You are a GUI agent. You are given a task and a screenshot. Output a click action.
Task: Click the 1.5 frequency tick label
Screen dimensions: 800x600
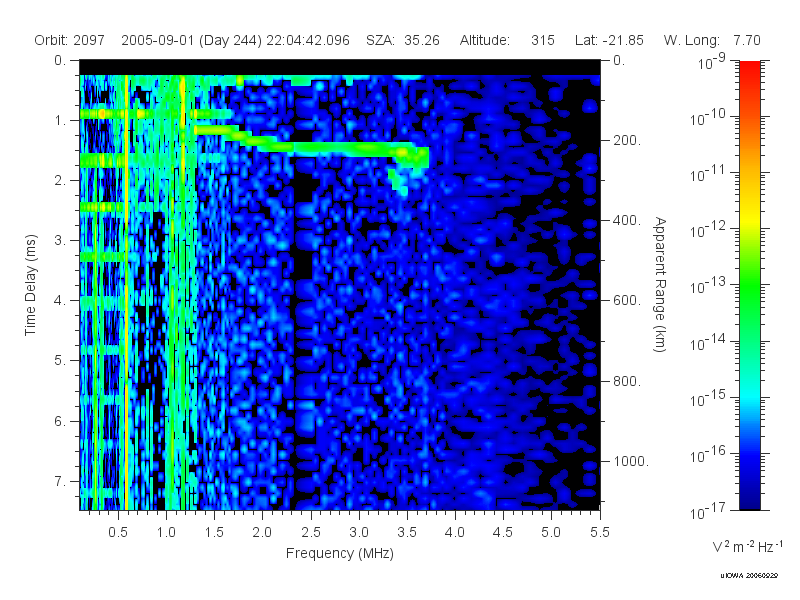click(214, 532)
